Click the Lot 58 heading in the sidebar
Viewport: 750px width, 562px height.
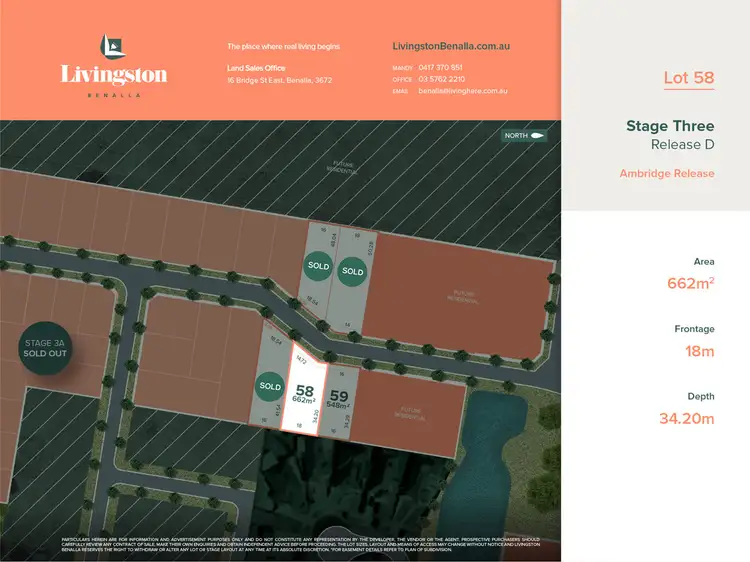coord(689,77)
